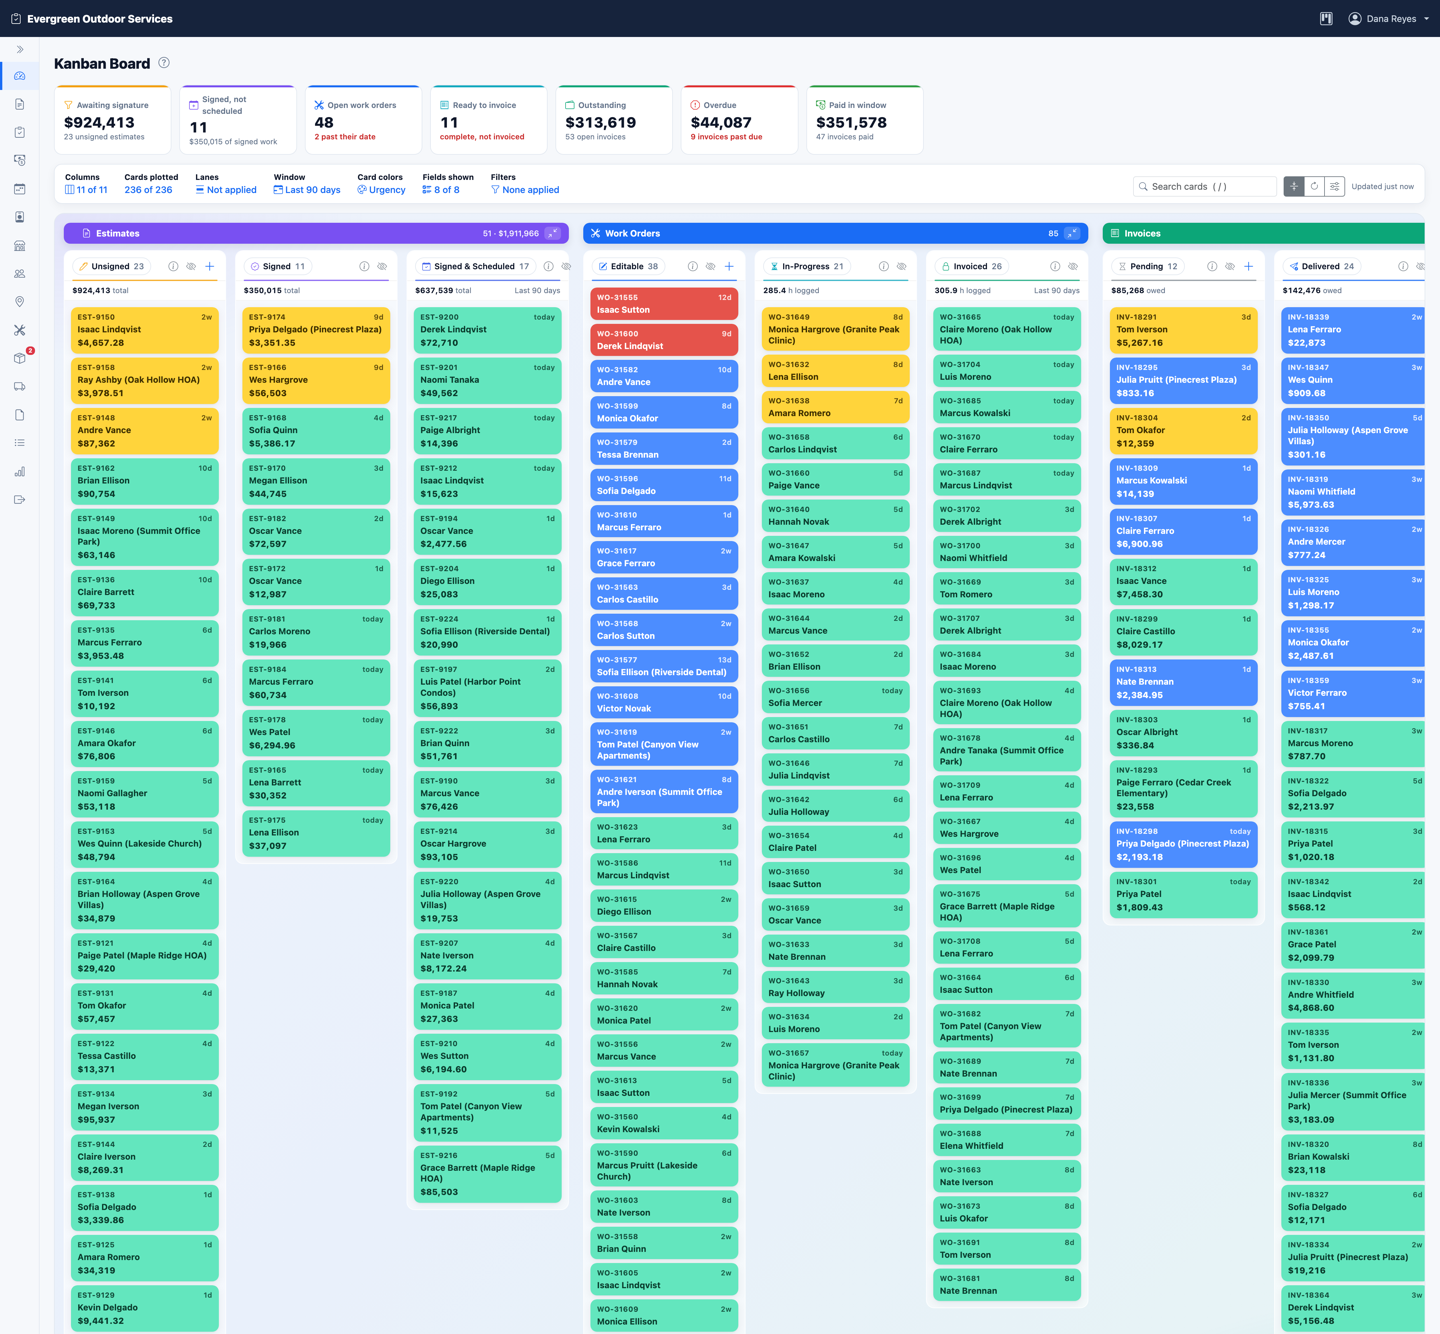
Task: Collapse the Estimates lane group
Action: [553, 233]
